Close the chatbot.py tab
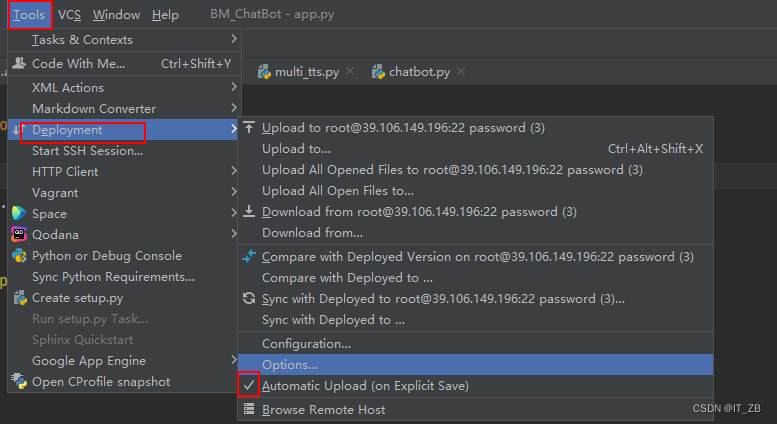This screenshot has height=424, width=777. click(461, 71)
